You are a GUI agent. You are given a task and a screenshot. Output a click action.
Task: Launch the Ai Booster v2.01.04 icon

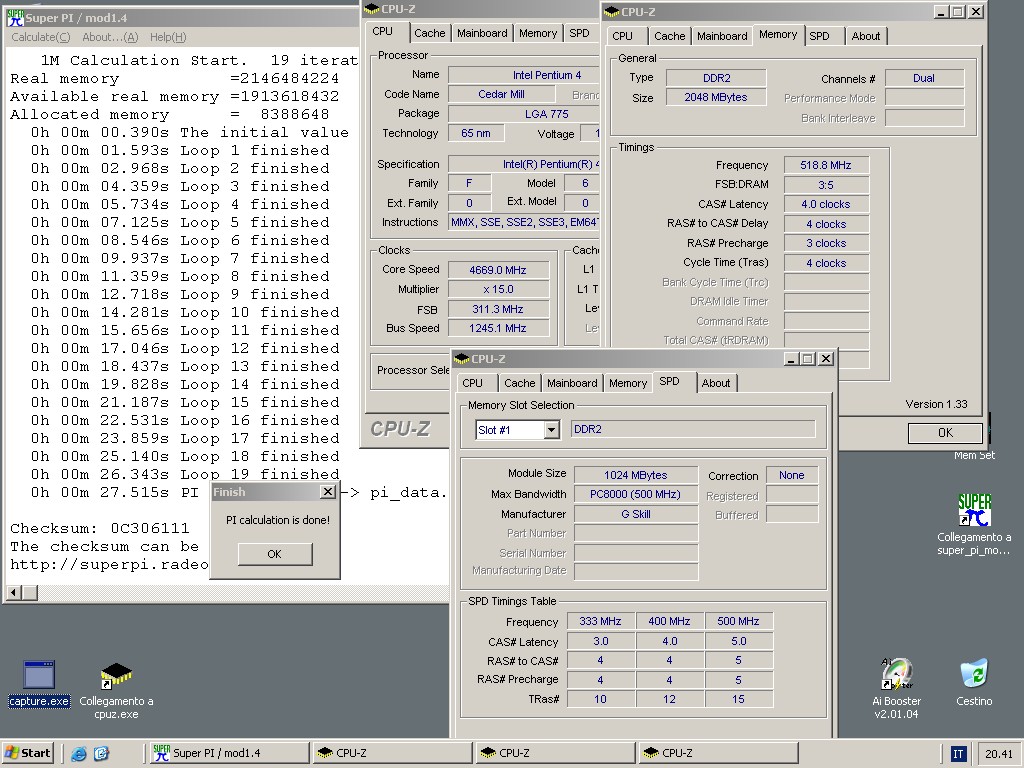coord(897,688)
